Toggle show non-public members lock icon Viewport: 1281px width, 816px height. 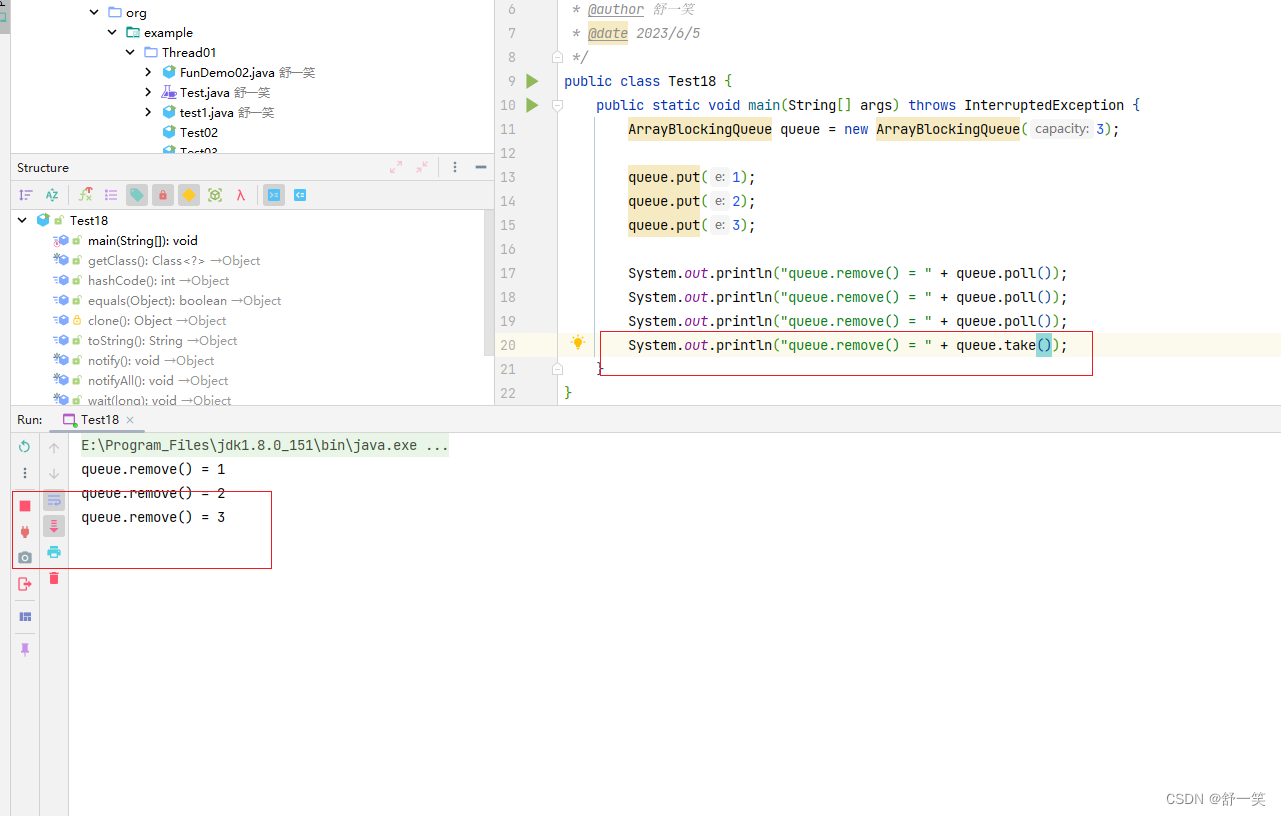tap(163, 195)
